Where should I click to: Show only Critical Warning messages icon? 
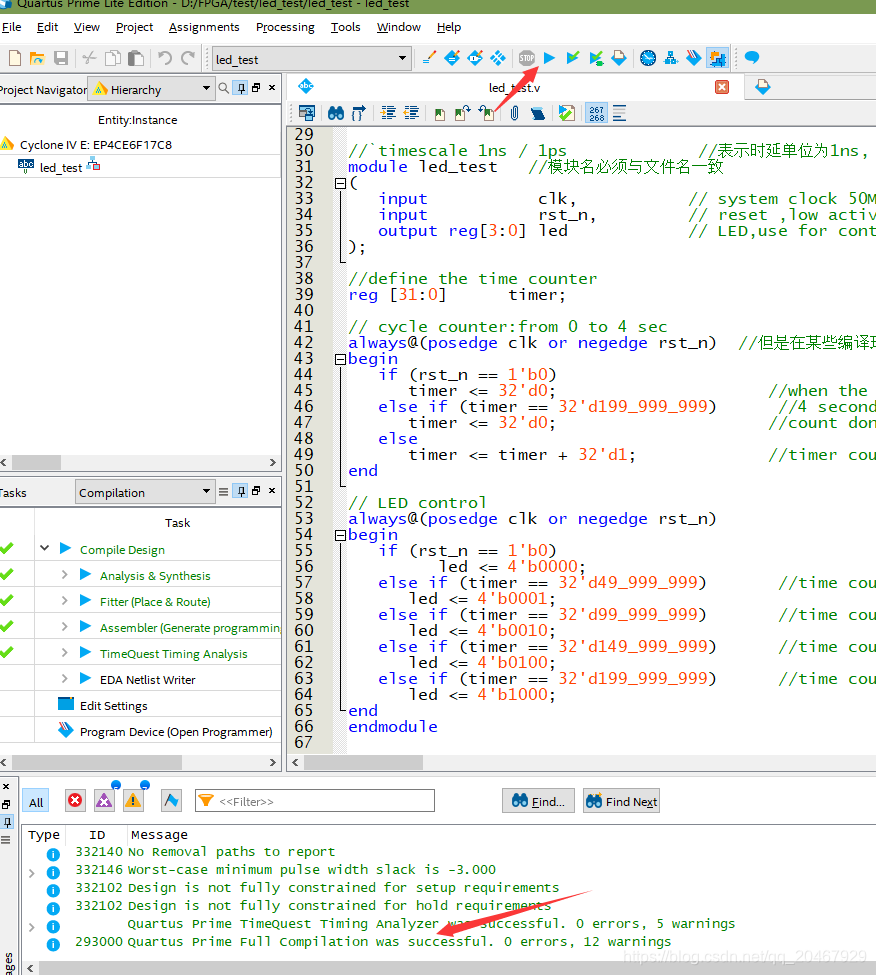[104, 800]
